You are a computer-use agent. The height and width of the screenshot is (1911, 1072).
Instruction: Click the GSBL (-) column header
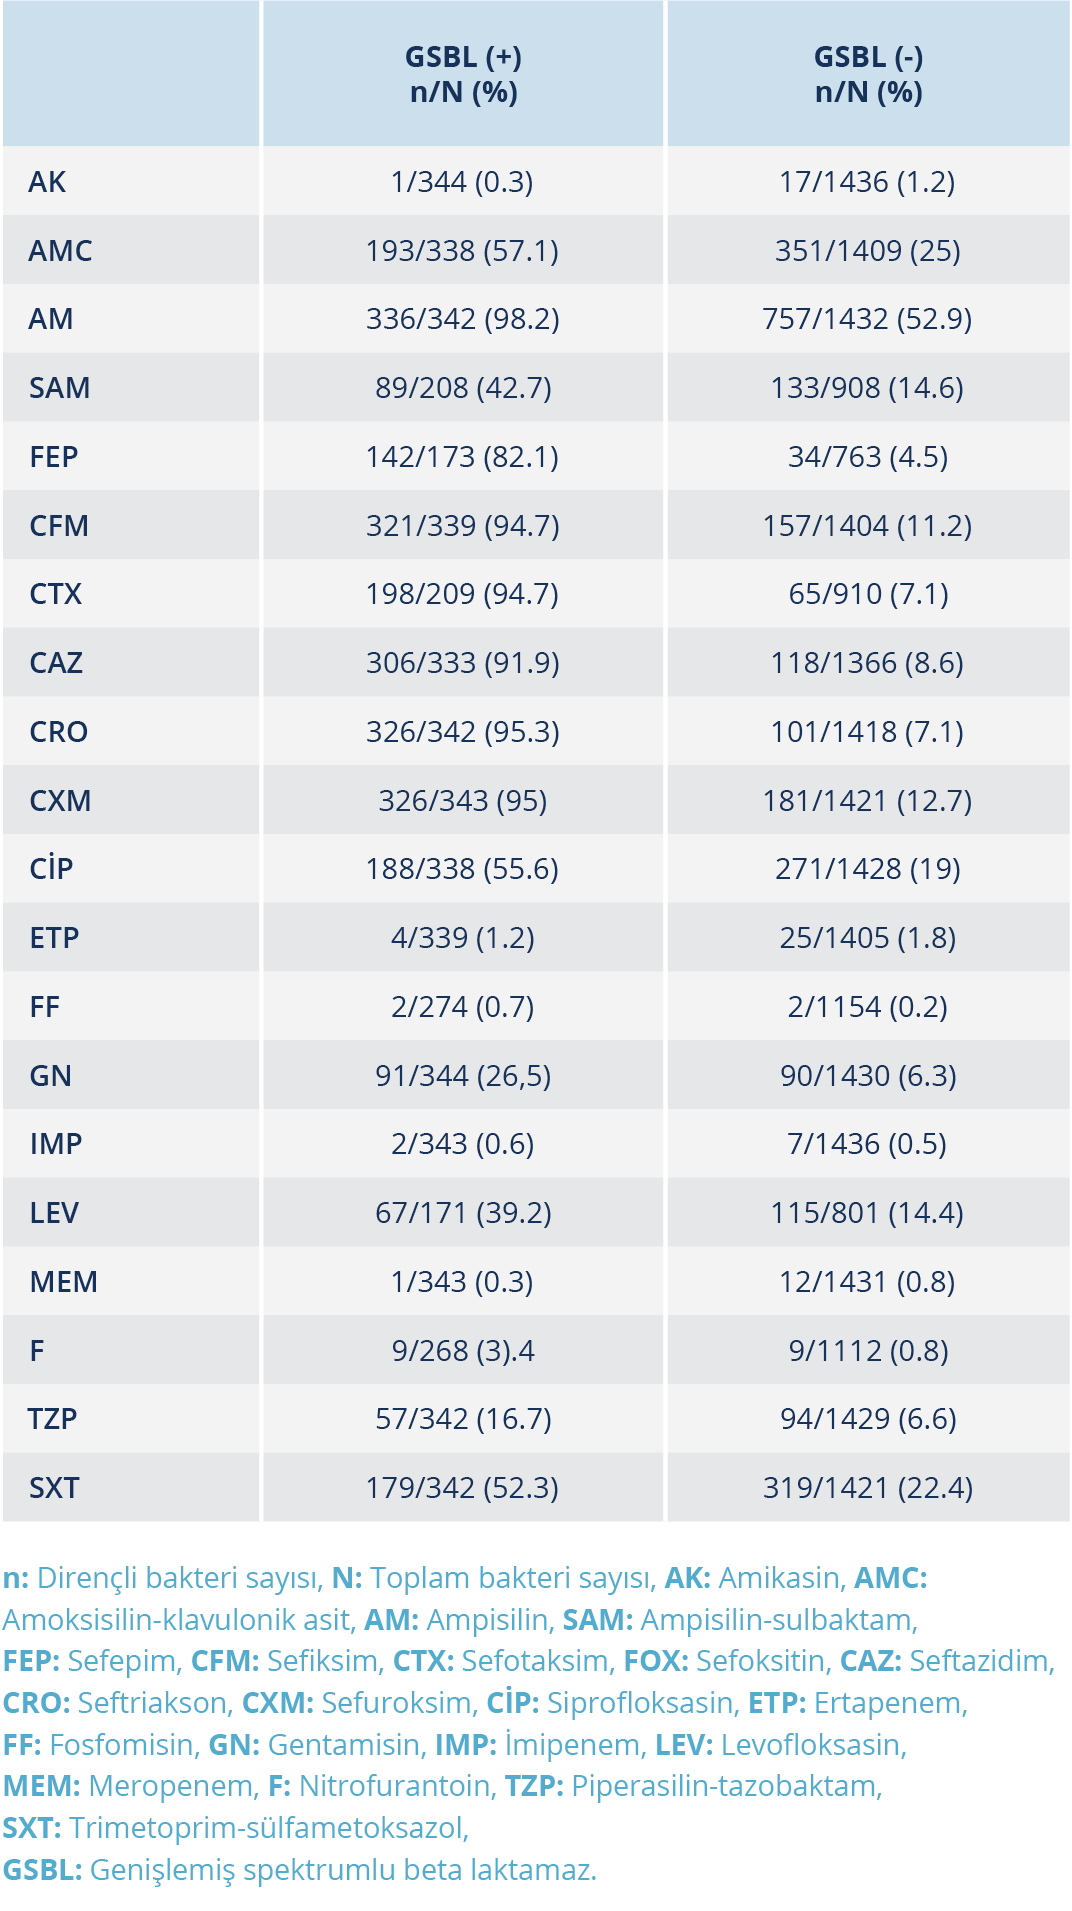[x=868, y=74]
